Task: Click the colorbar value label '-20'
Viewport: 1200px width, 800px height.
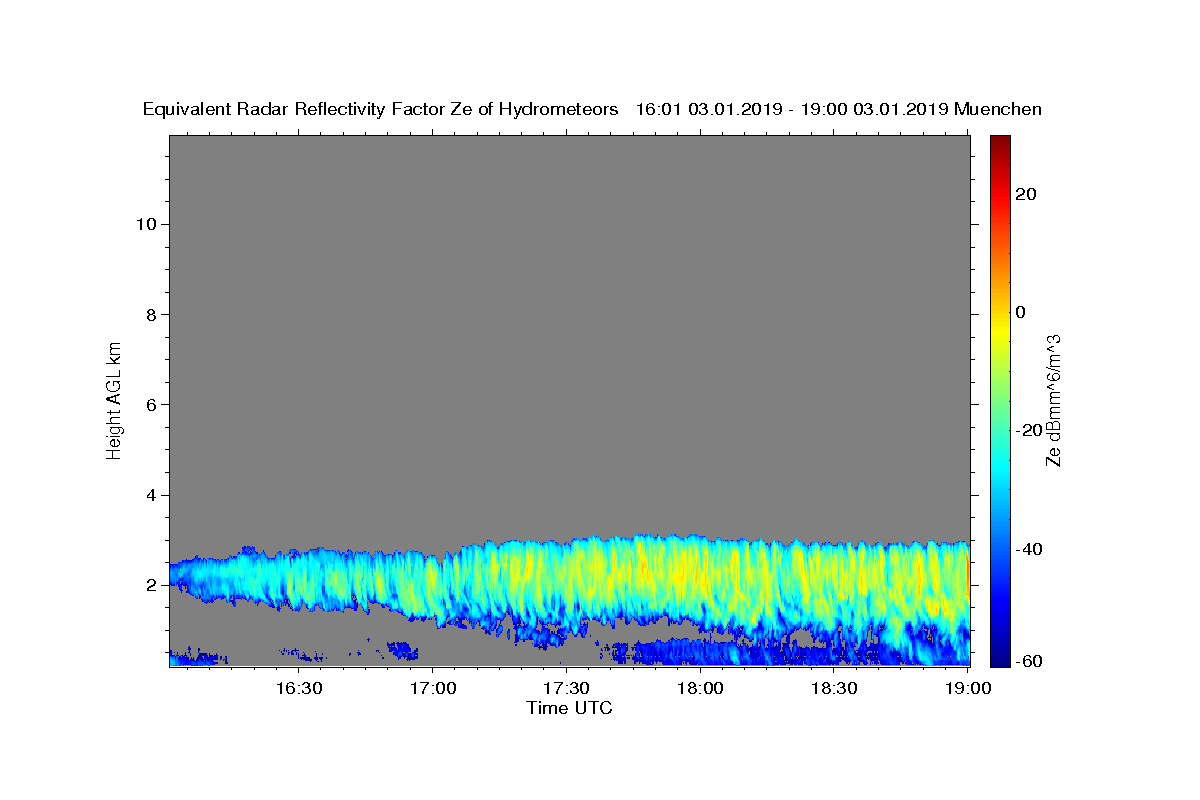Action: pyautogui.click(x=1028, y=430)
